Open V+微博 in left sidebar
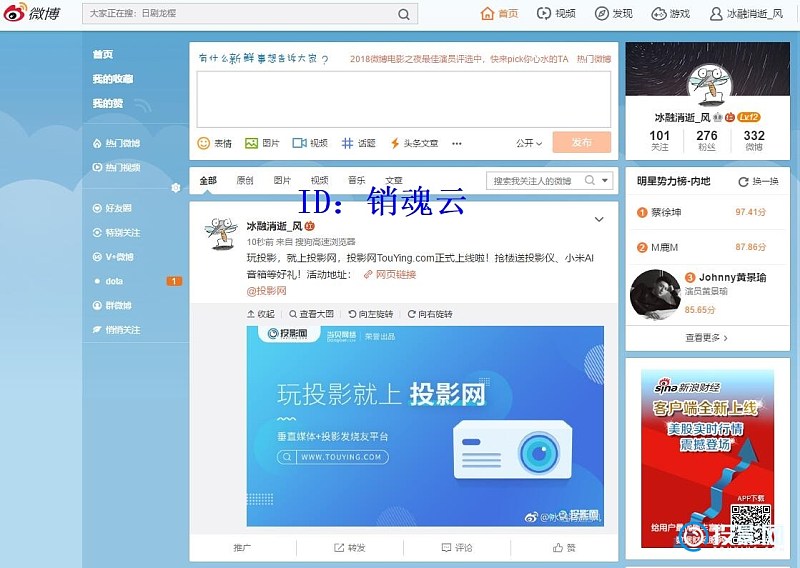This screenshot has height=568, width=800. coord(113,257)
